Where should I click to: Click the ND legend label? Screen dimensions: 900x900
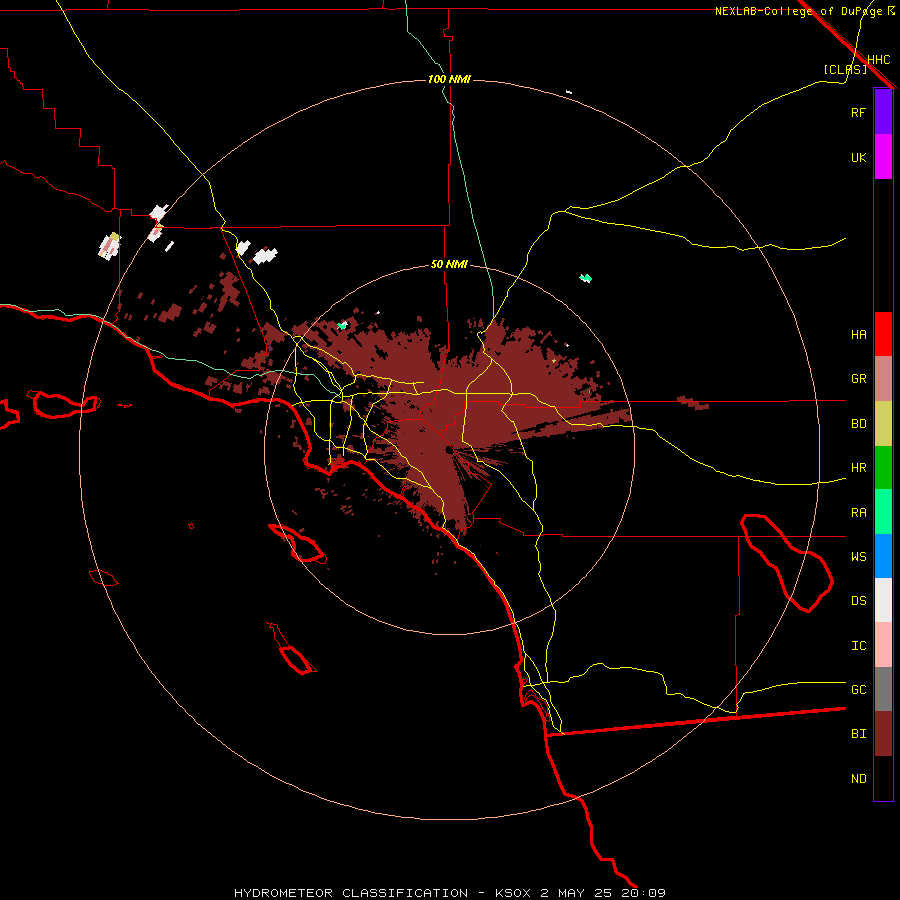[x=858, y=779]
